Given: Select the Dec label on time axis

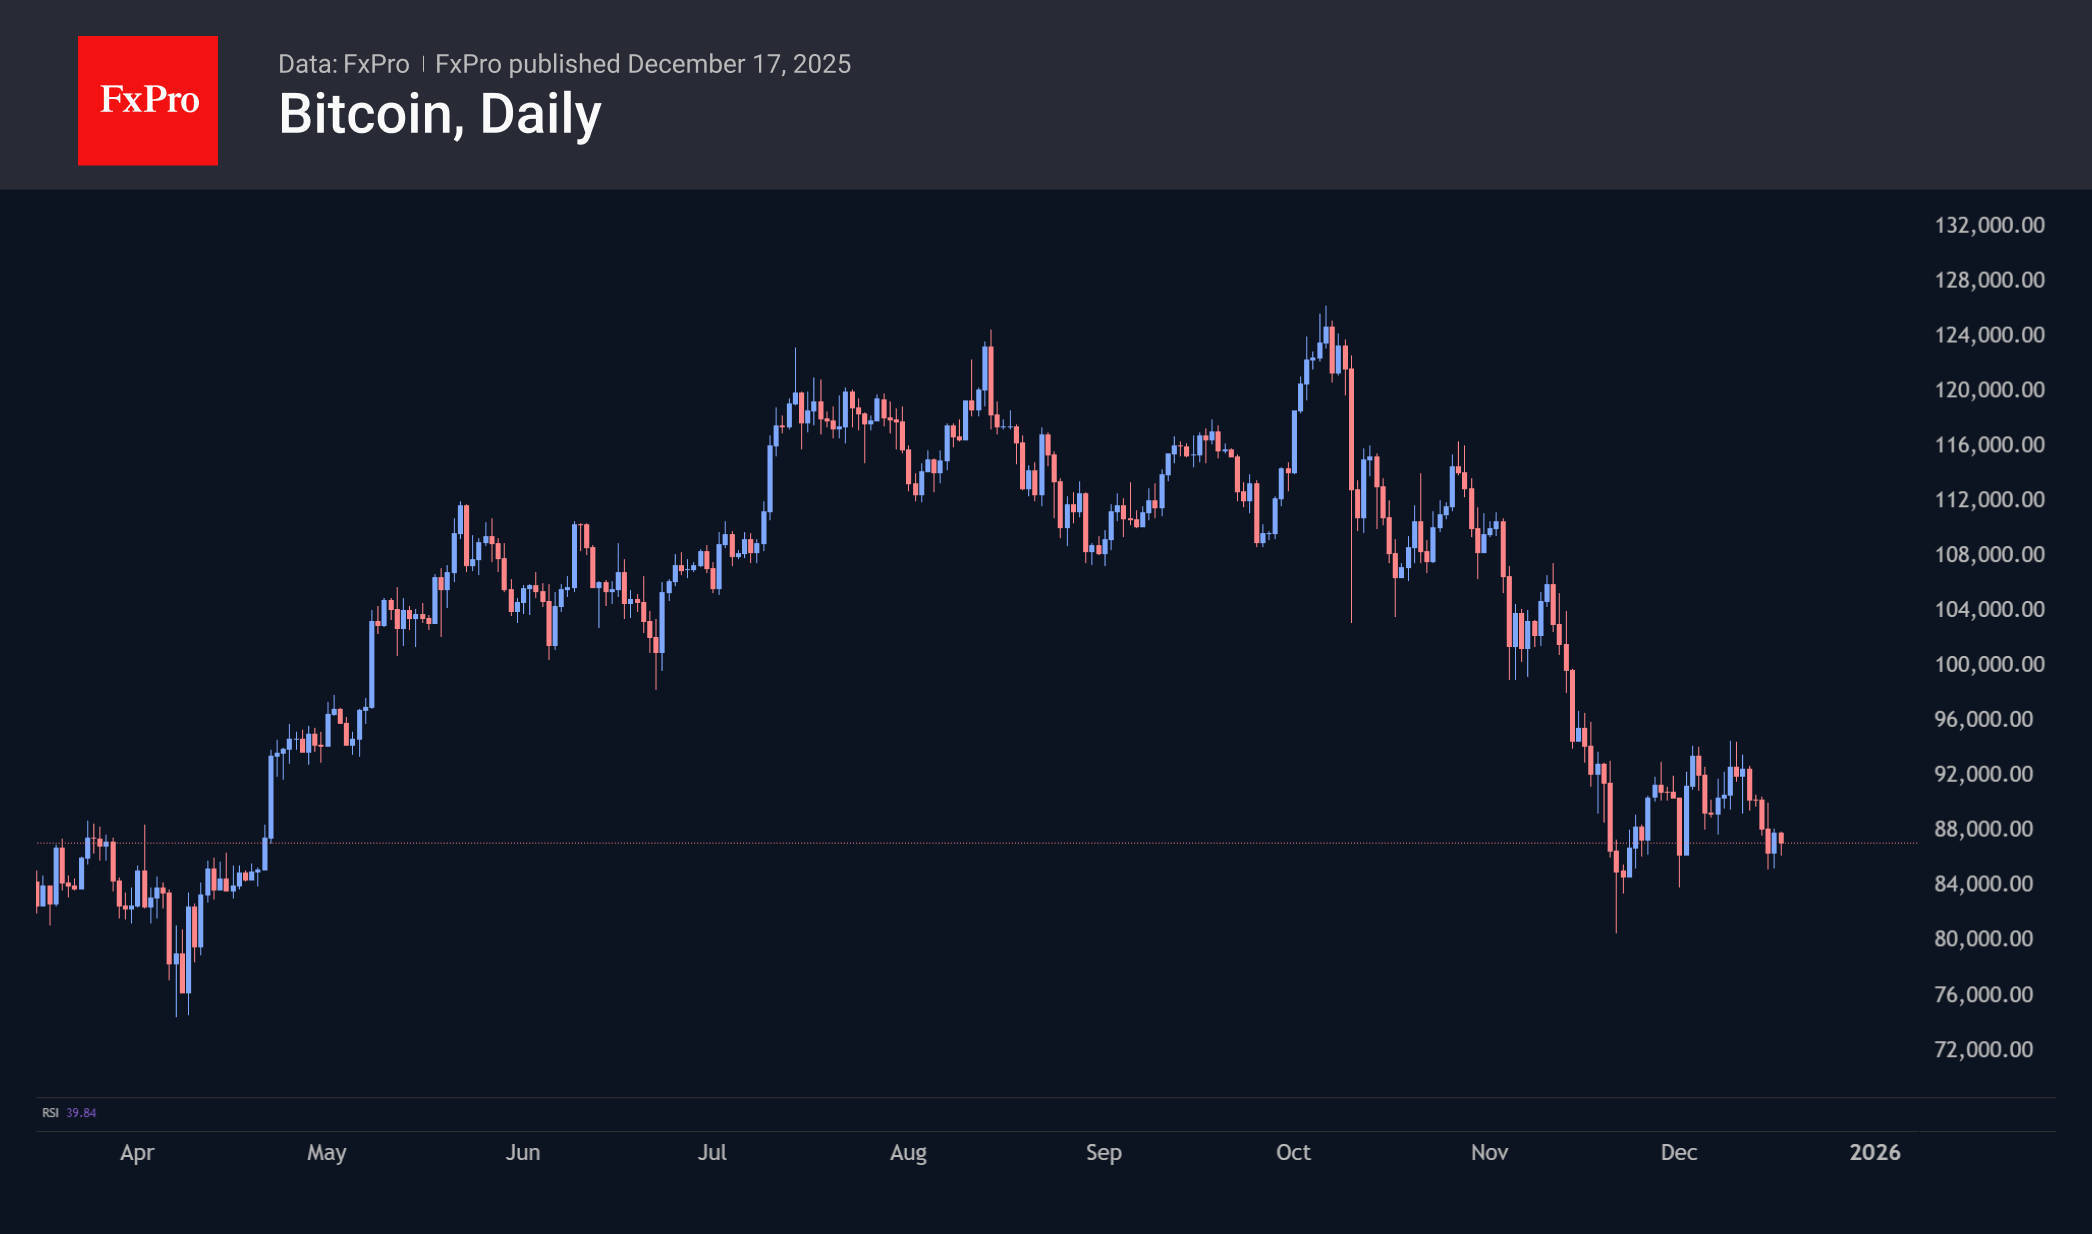Looking at the screenshot, I should click(x=1679, y=1152).
